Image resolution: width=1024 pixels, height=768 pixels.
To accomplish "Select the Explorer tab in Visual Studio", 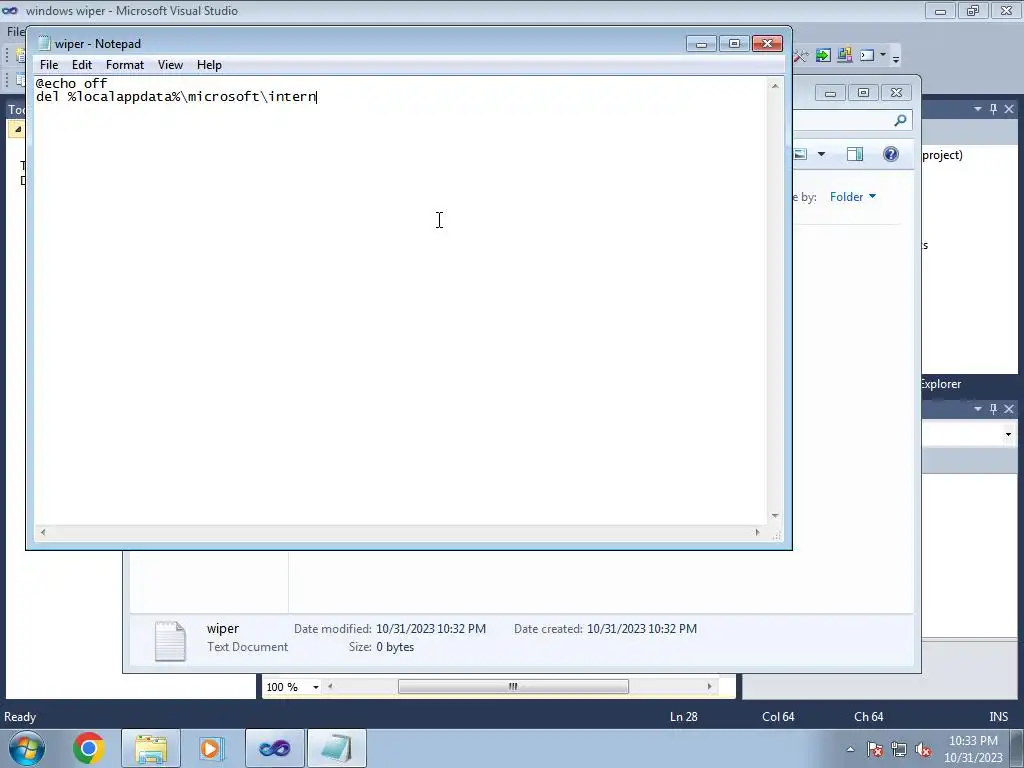I will [940, 384].
